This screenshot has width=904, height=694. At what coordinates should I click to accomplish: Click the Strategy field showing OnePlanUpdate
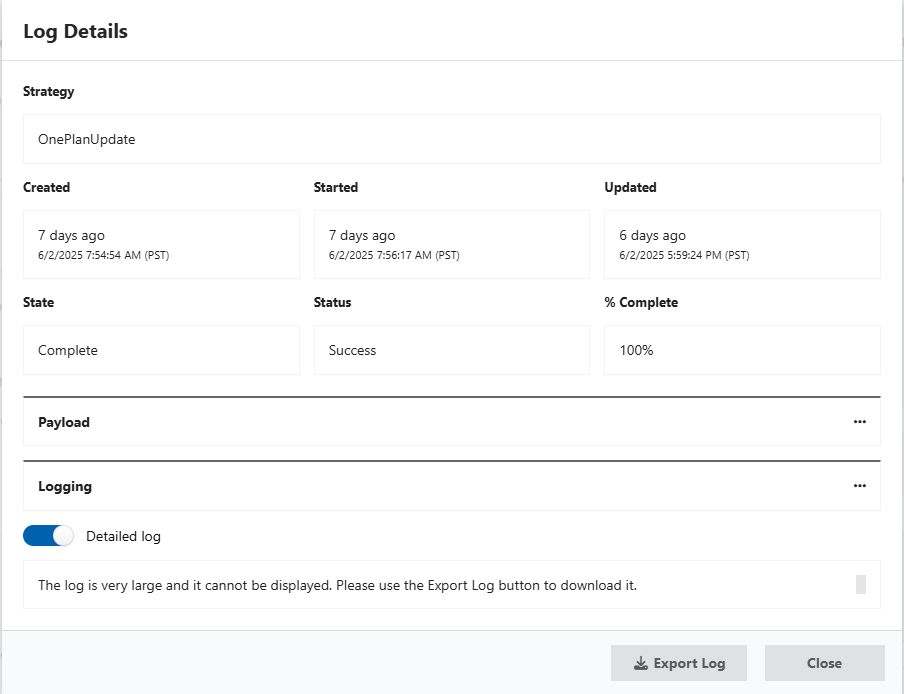pos(451,139)
